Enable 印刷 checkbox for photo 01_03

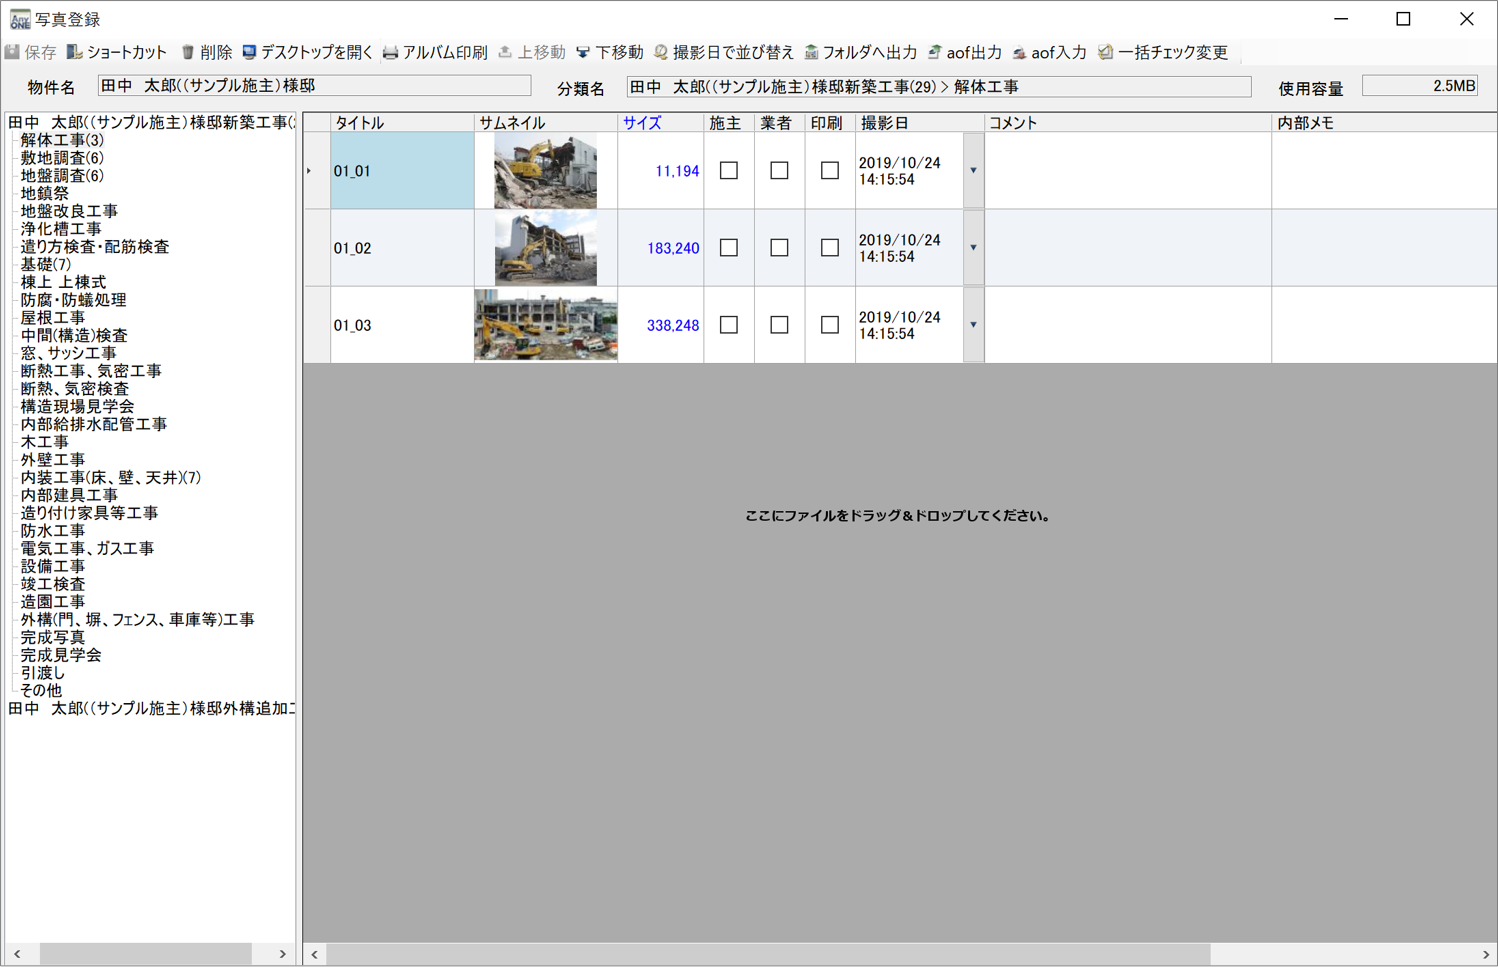(829, 324)
